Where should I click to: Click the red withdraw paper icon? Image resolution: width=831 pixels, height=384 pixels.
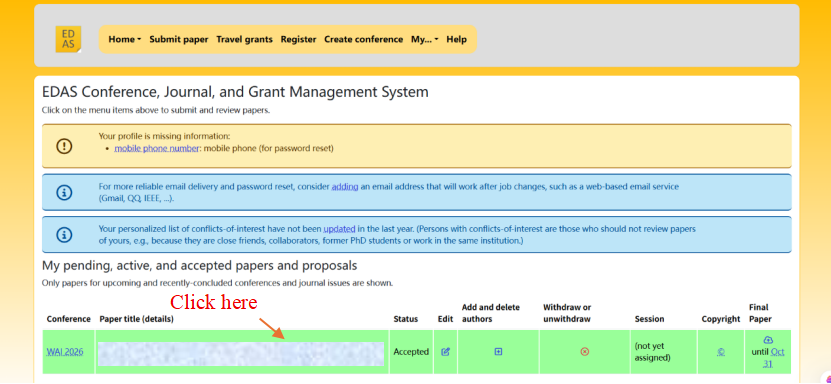coord(585,352)
